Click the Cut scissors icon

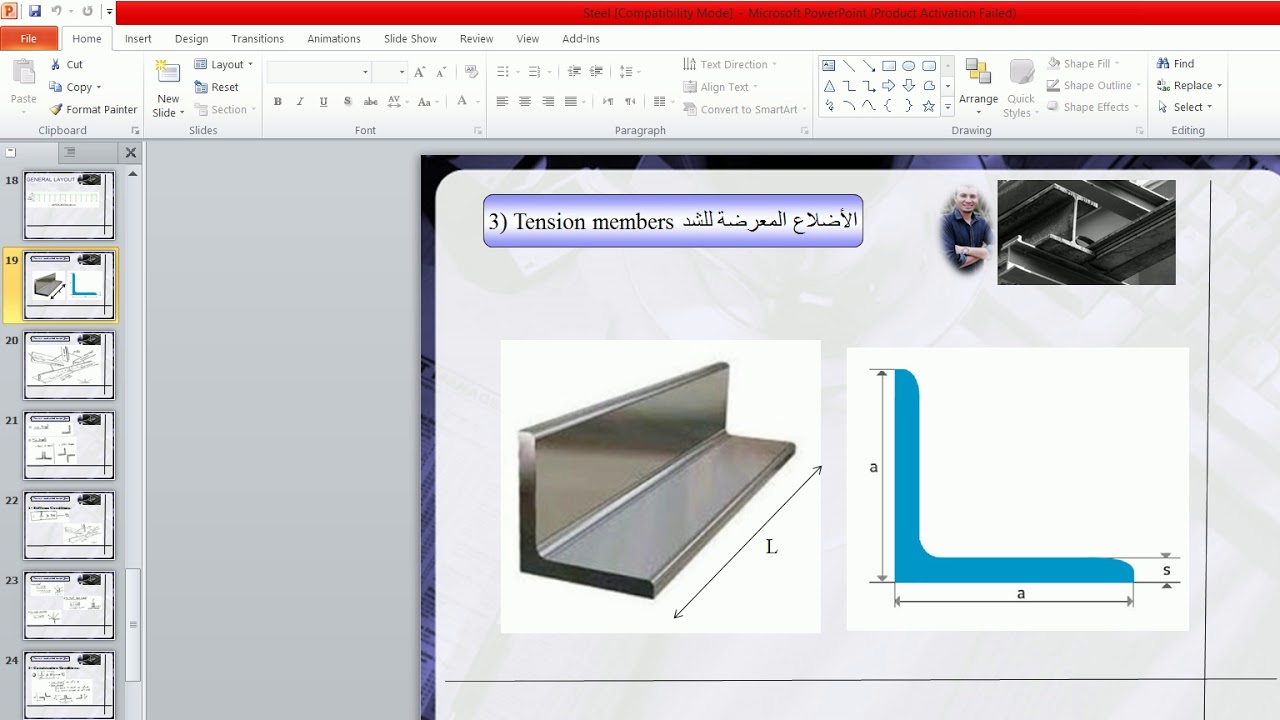click(x=55, y=64)
